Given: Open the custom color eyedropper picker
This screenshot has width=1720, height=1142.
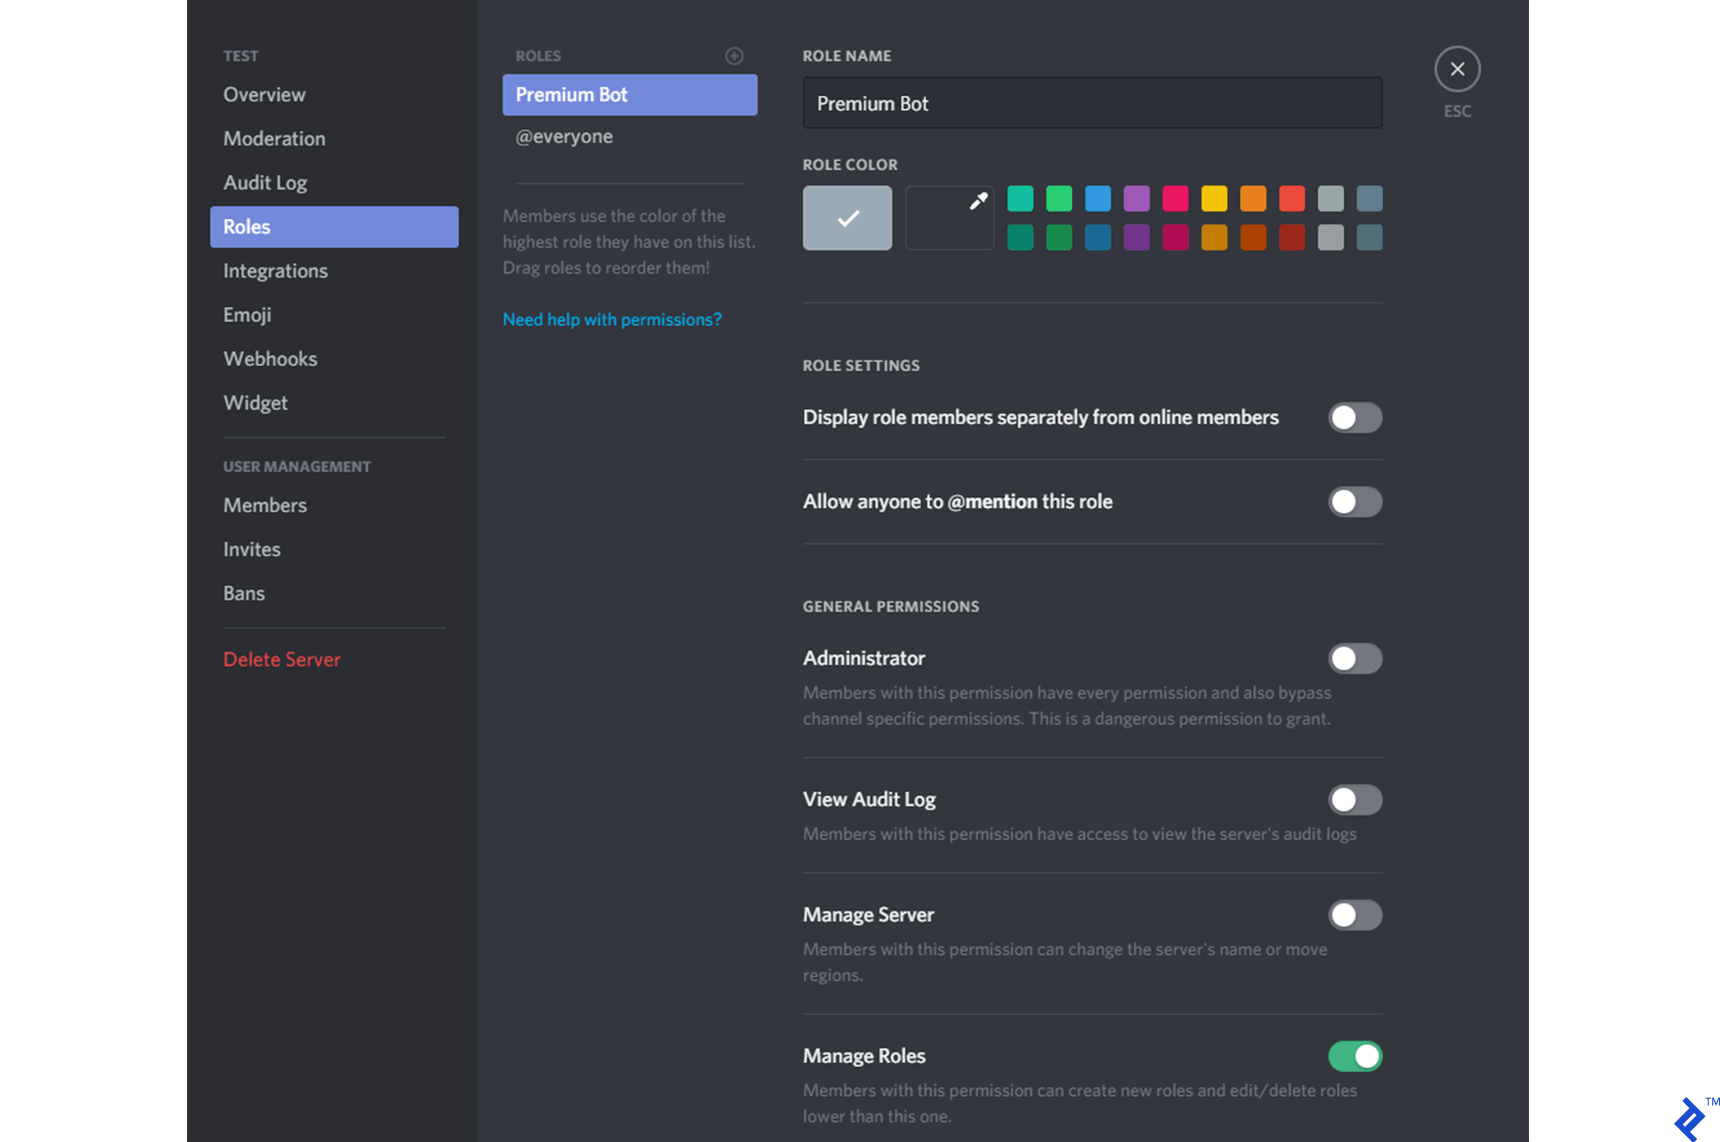Looking at the screenshot, I should (948, 217).
